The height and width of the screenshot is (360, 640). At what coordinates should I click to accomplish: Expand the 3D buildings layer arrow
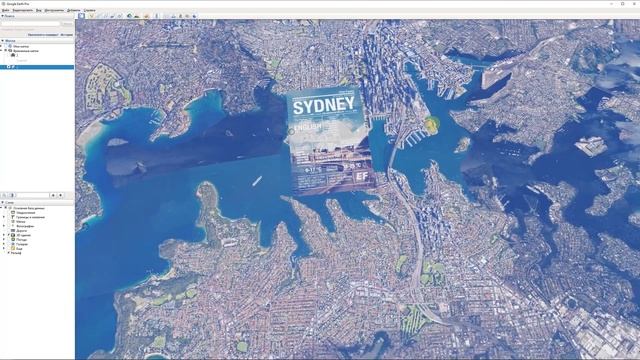click(4, 235)
